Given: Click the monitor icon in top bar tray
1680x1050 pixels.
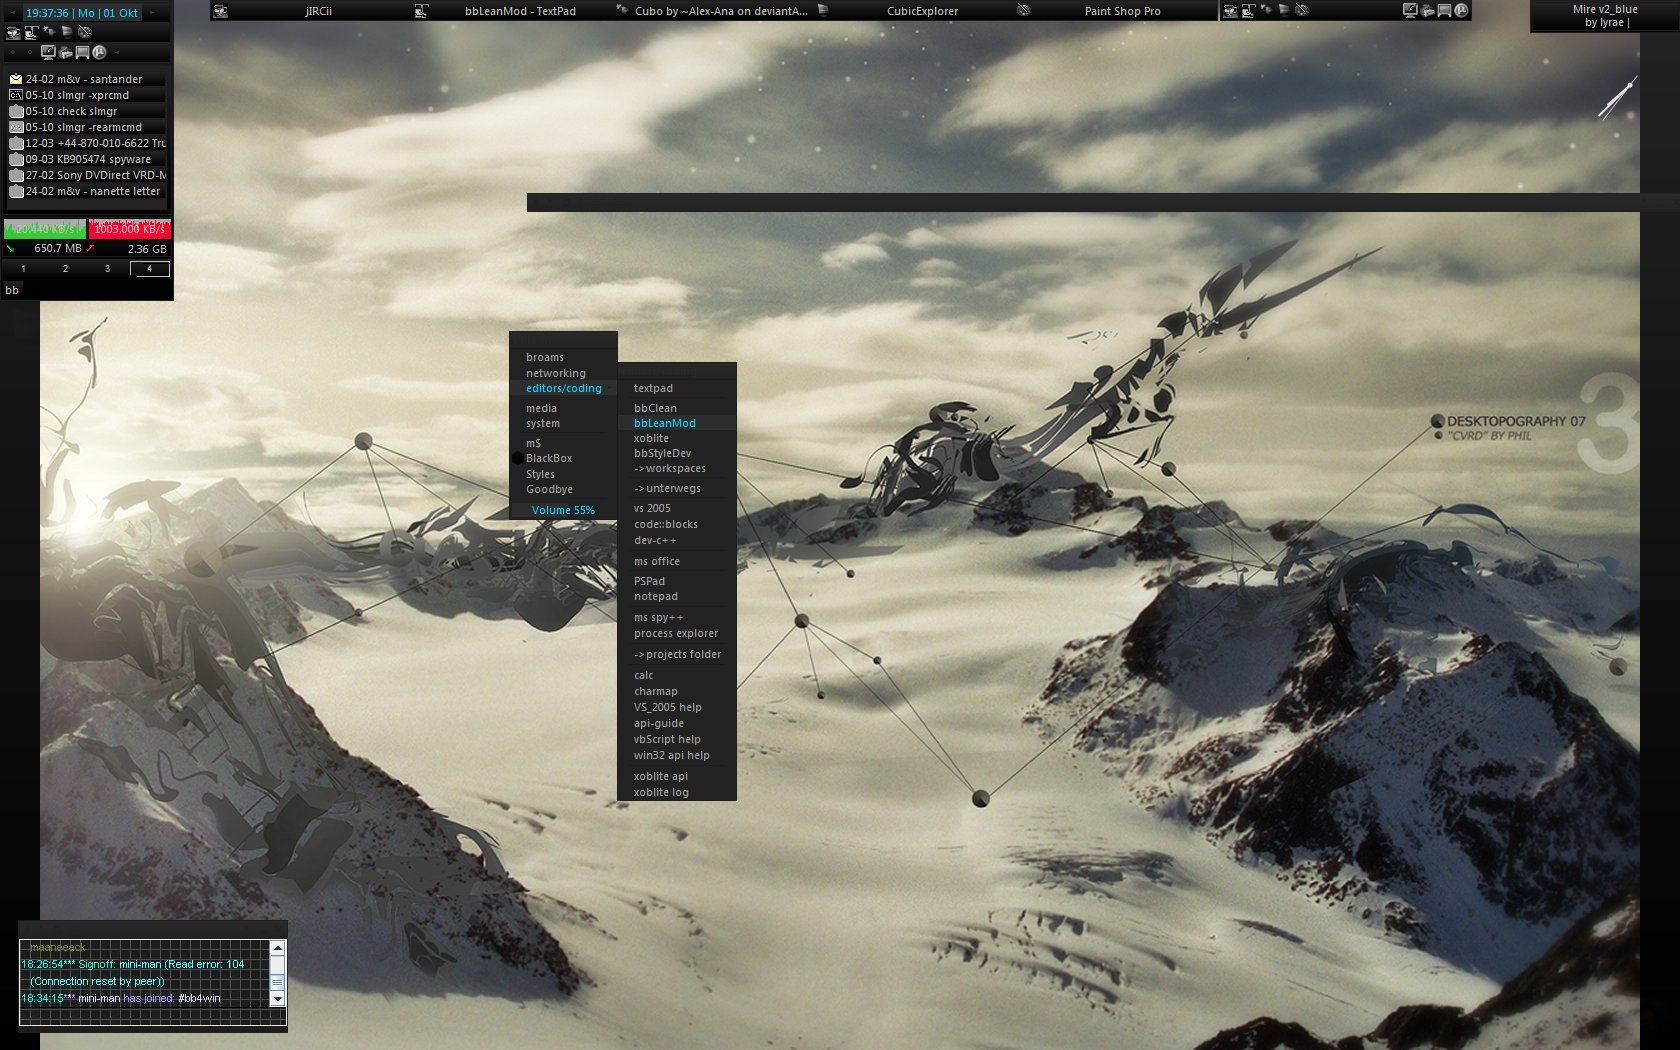Looking at the screenshot, I should [x=1410, y=10].
